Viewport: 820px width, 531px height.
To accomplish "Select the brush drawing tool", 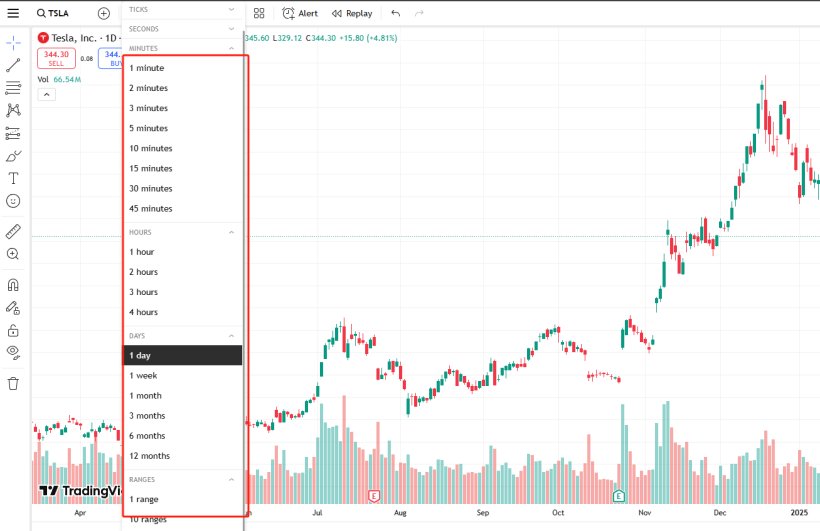I will [14, 156].
